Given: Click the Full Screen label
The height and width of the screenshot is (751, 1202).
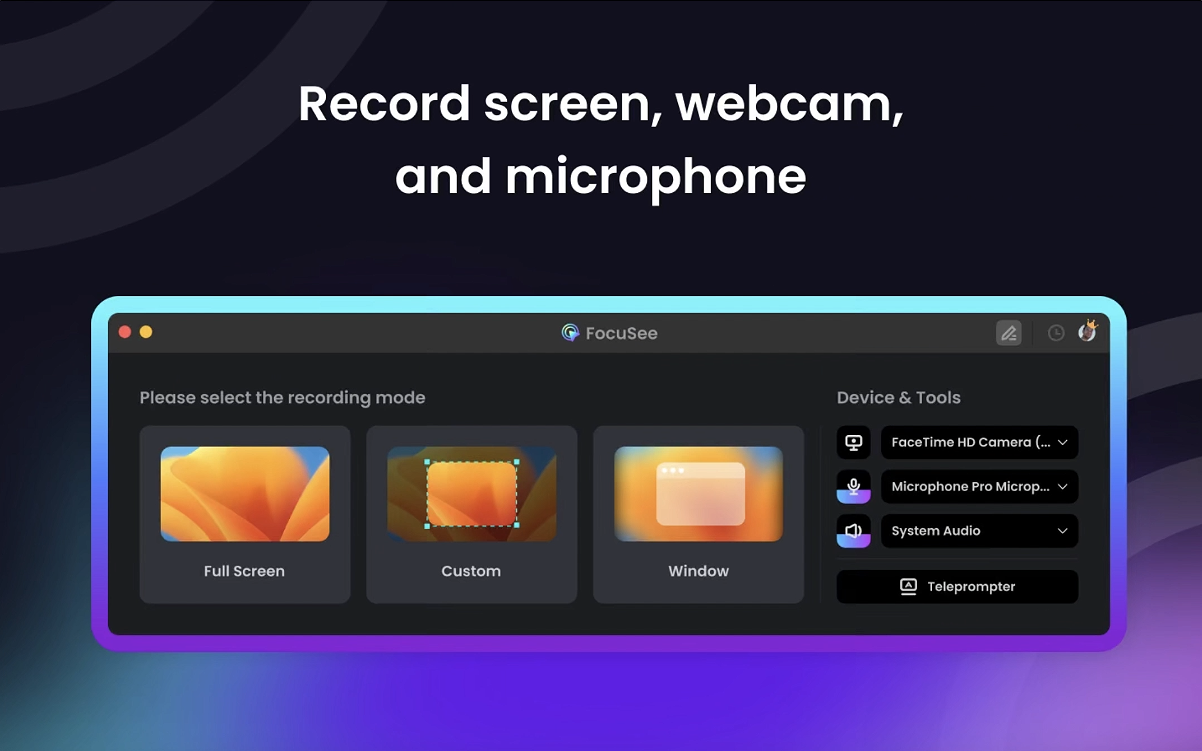Looking at the screenshot, I should pyautogui.click(x=244, y=571).
